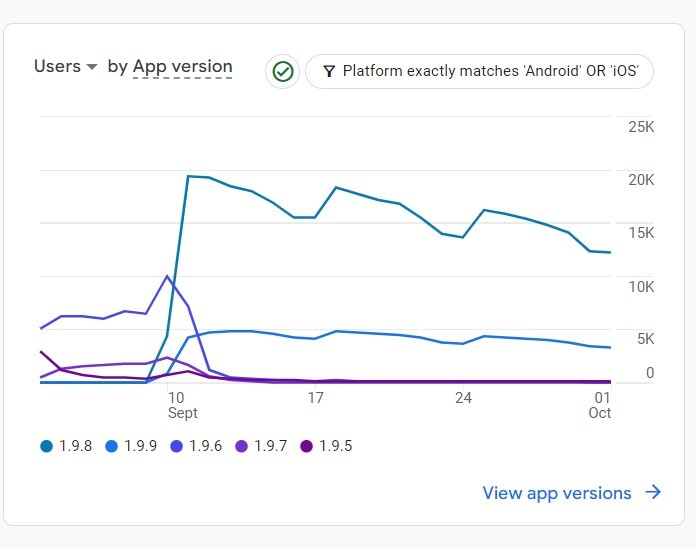Click the funnel icon in the Platform filter
The height and width of the screenshot is (548, 696).
(329, 72)
